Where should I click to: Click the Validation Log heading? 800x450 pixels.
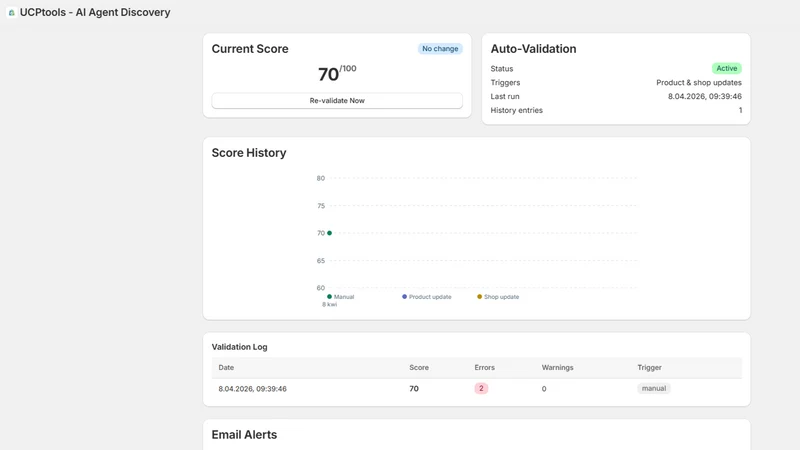pyautogui.click(x=239, y=347)
